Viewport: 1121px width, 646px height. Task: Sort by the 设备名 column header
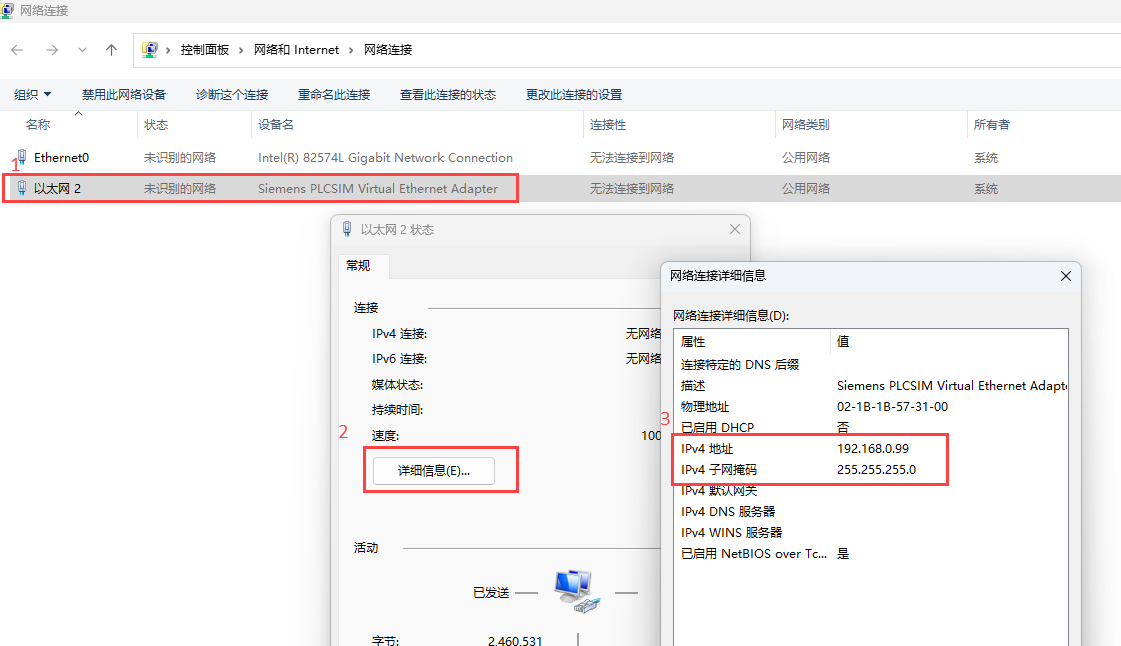(x=276, y=125)
